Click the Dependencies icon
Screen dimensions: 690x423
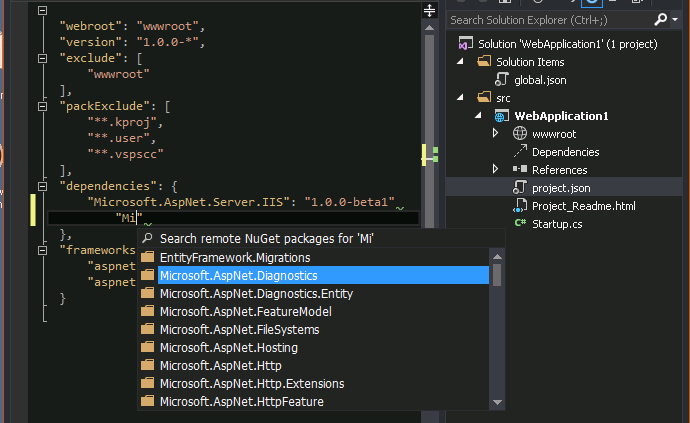(520, 151)
